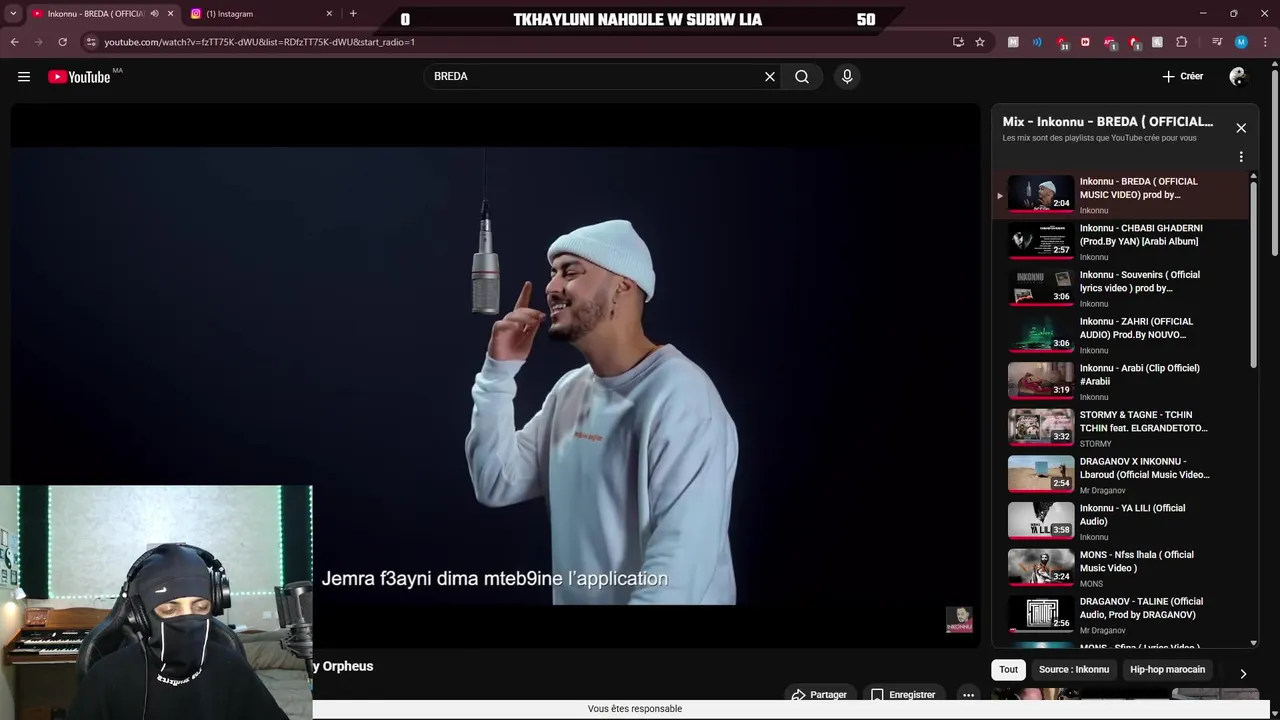Image resolution: width=1280 pixels, height=720 pixels.
Task: Open Chrome extensions puzzle icon
Action: [1182, 42]
